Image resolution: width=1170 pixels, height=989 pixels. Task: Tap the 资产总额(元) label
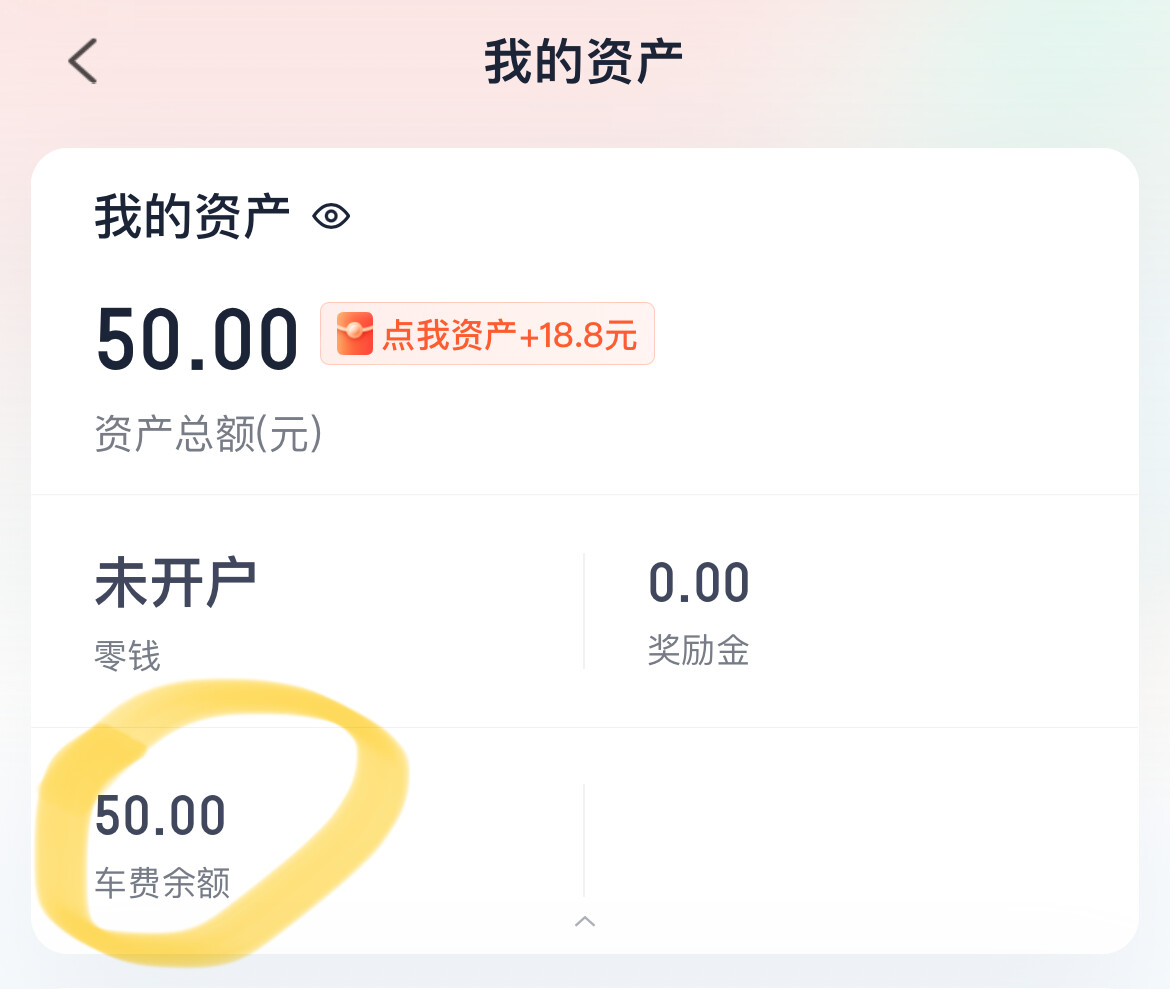click(208, 435)
